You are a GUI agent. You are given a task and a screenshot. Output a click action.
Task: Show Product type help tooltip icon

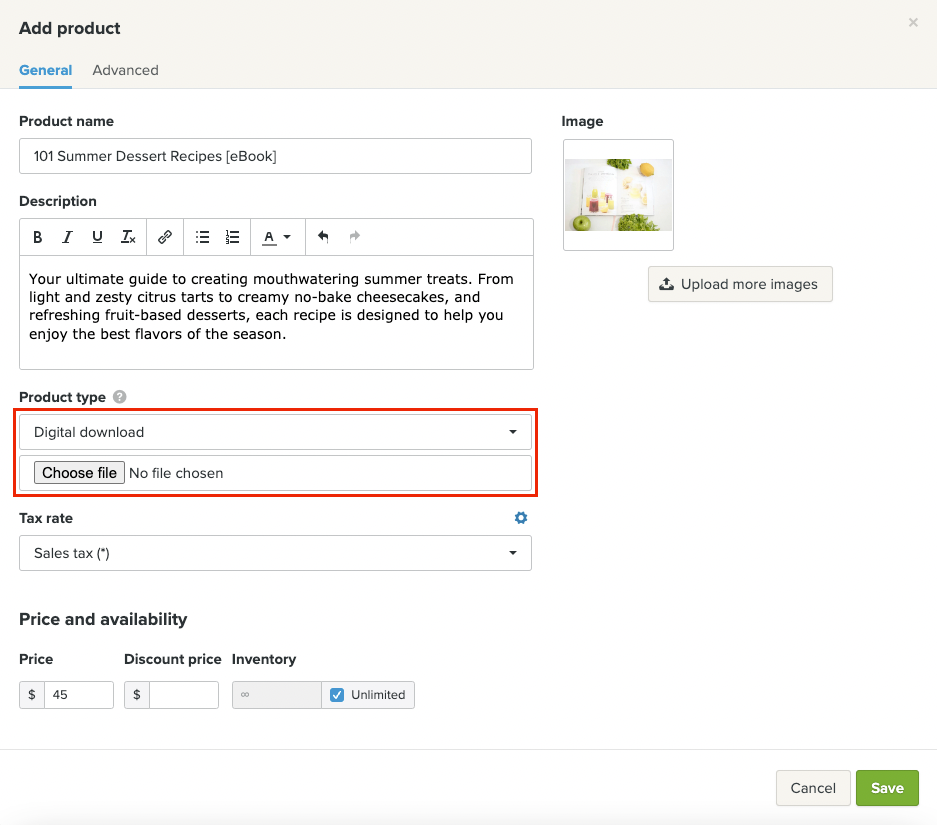click(x=120, y=397)
